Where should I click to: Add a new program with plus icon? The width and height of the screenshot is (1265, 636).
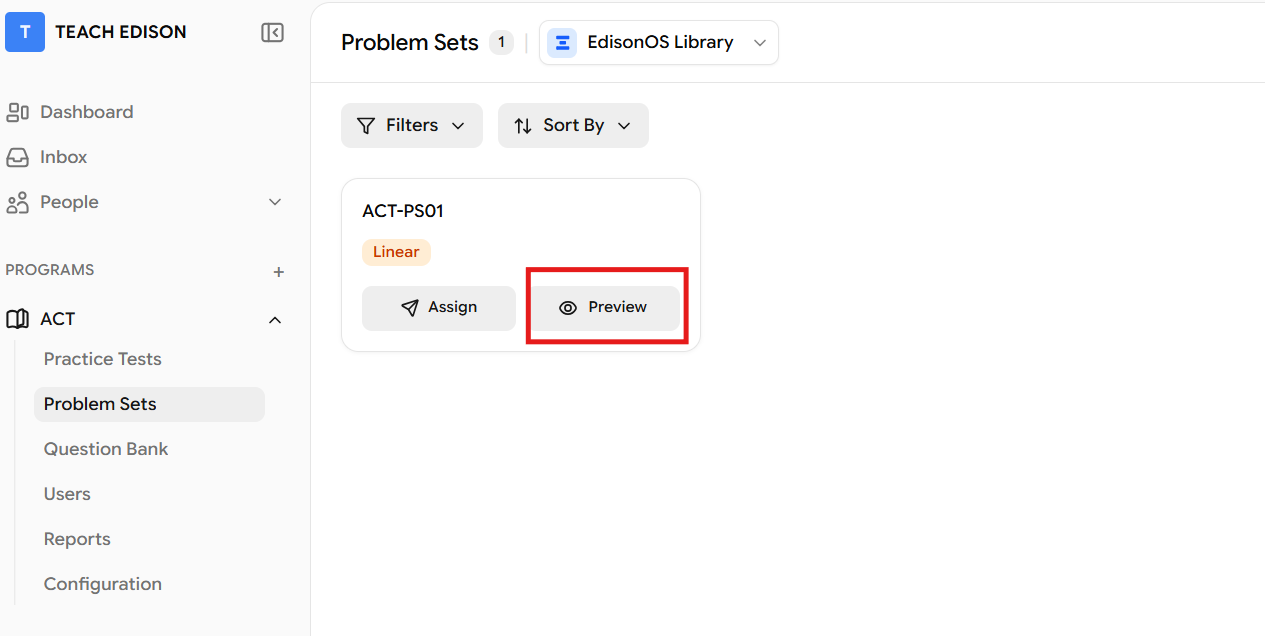(279, 272)
